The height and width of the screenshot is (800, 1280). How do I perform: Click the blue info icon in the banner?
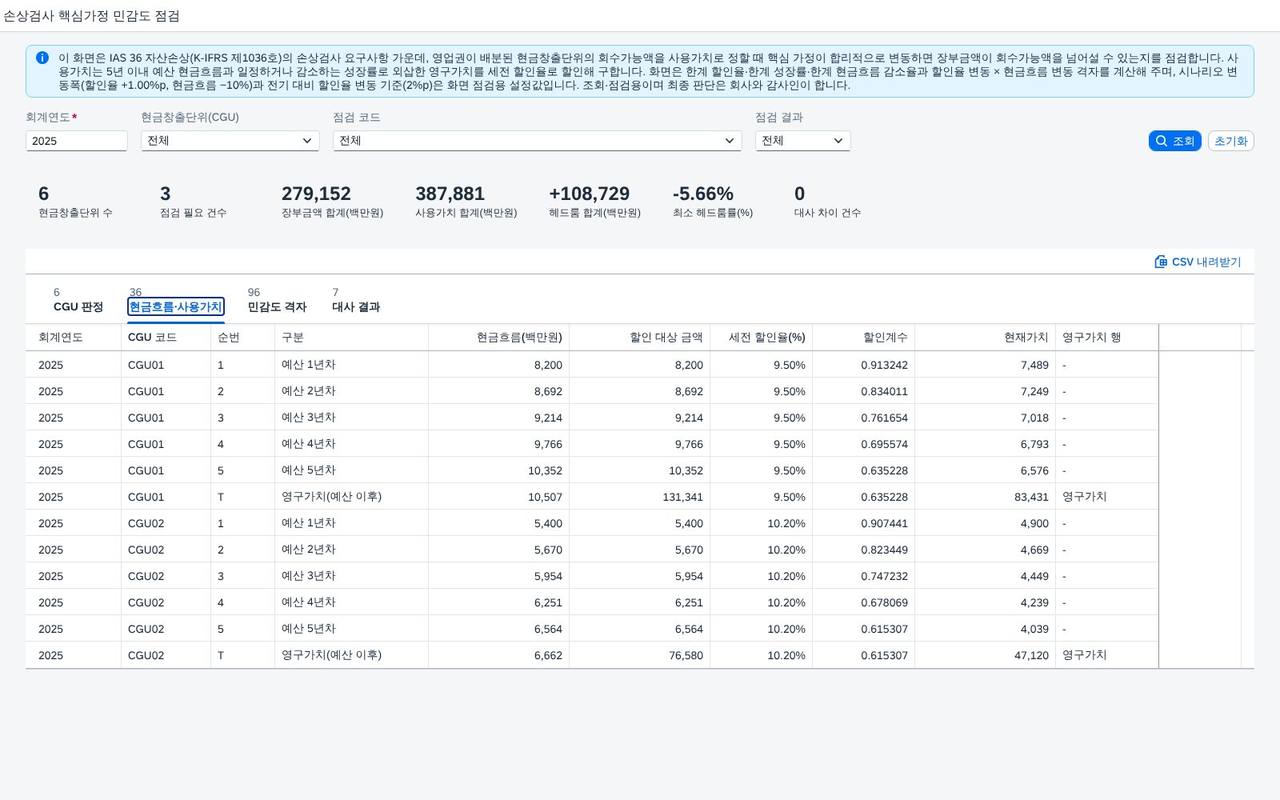[x=42, y=58]
